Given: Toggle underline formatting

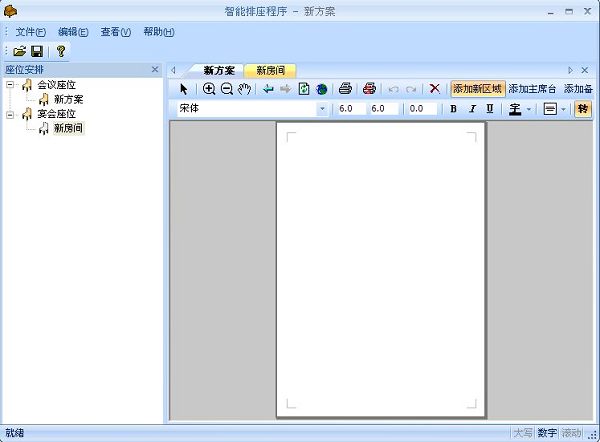Looking at the screenshot, I should pos(490,109).
